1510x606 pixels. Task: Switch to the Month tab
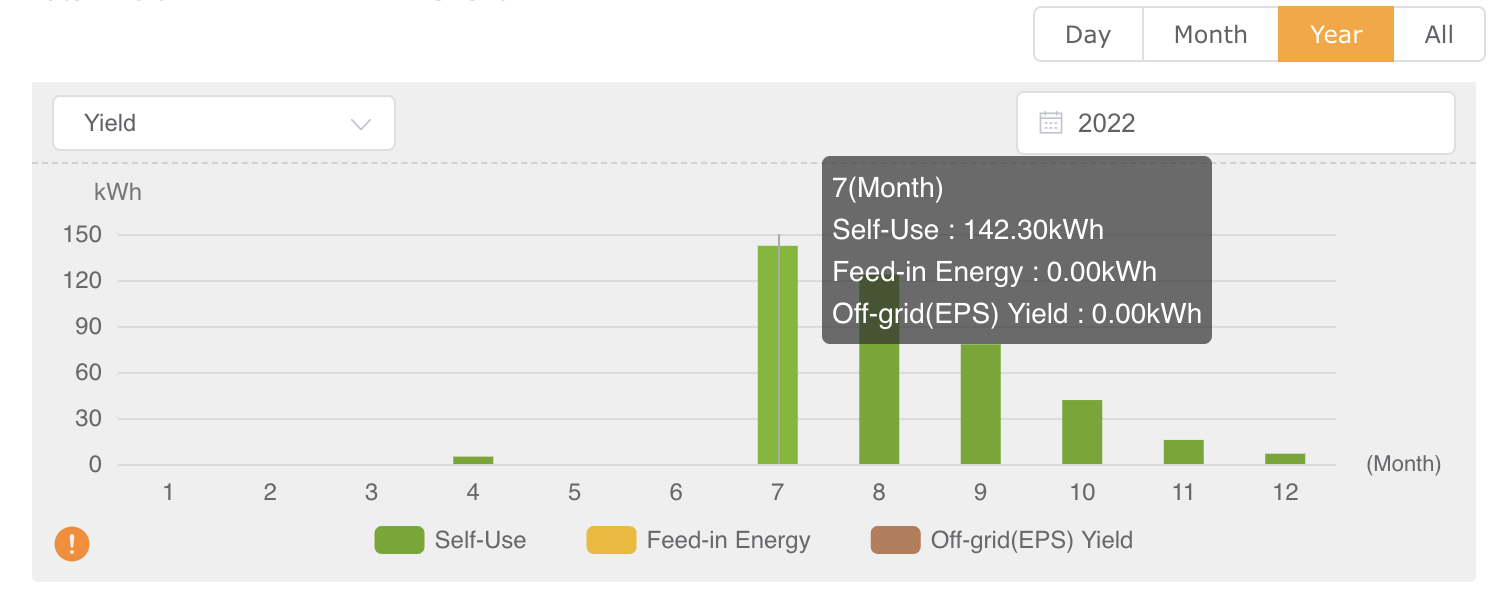click(1210, 35)
